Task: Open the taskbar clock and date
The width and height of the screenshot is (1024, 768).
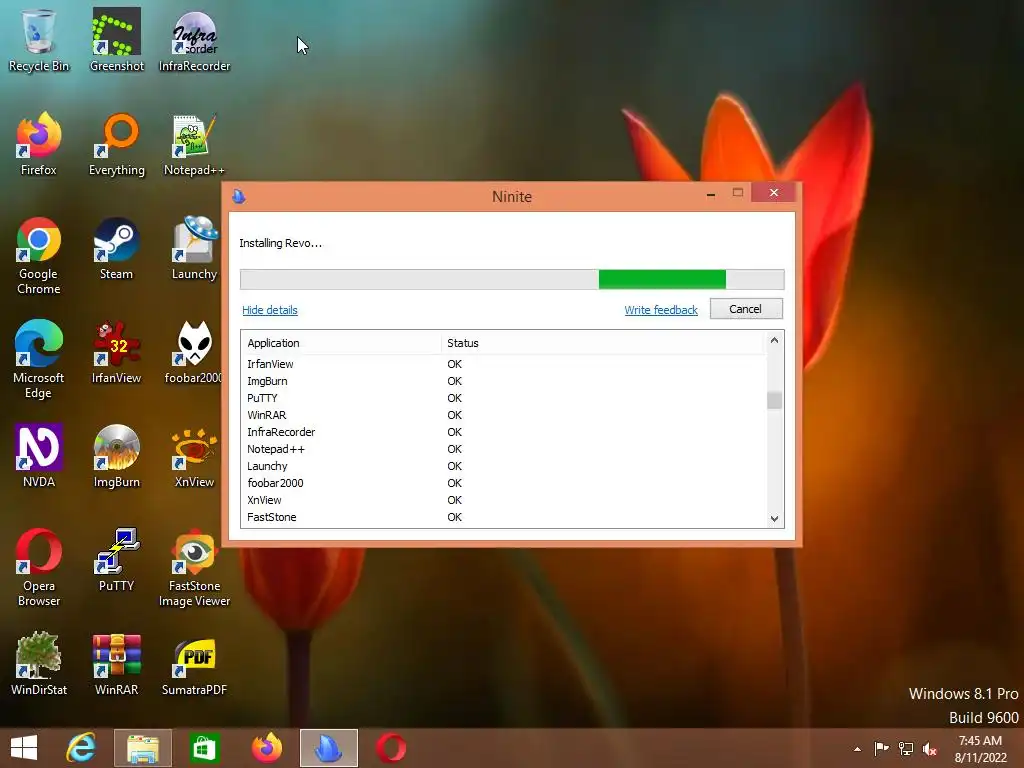Action: pyautogui.click(x=980, y=749)
